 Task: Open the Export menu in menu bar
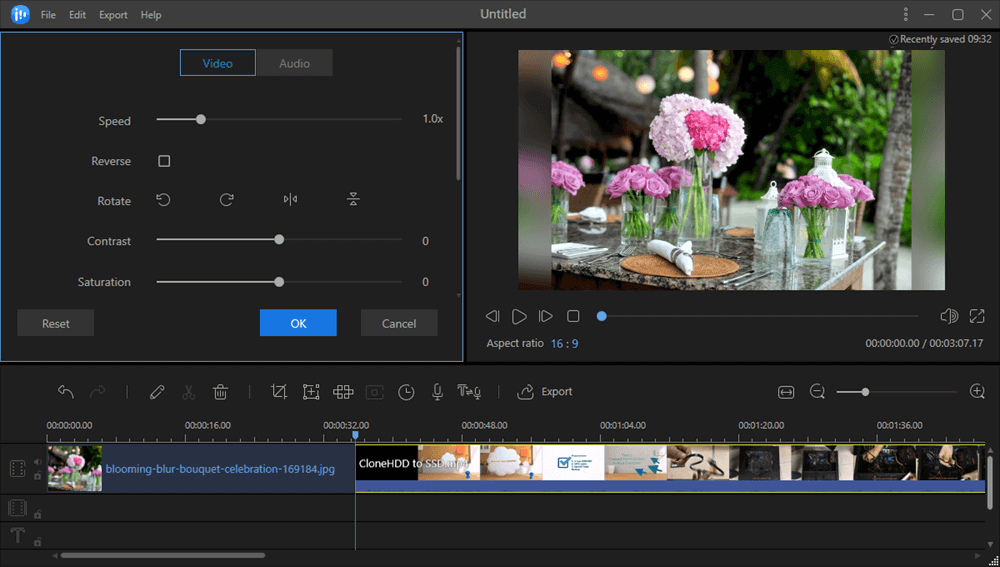113,15
